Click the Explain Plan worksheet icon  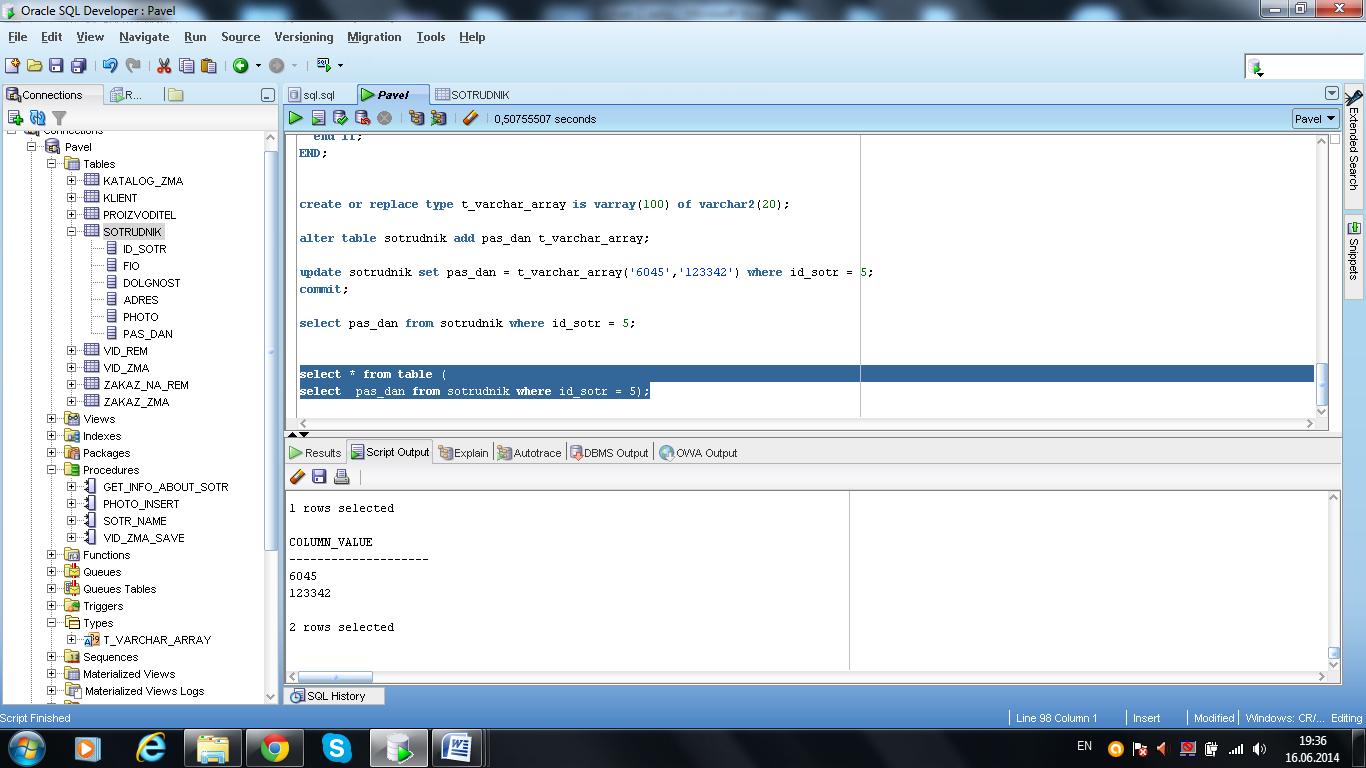point(417,118)
